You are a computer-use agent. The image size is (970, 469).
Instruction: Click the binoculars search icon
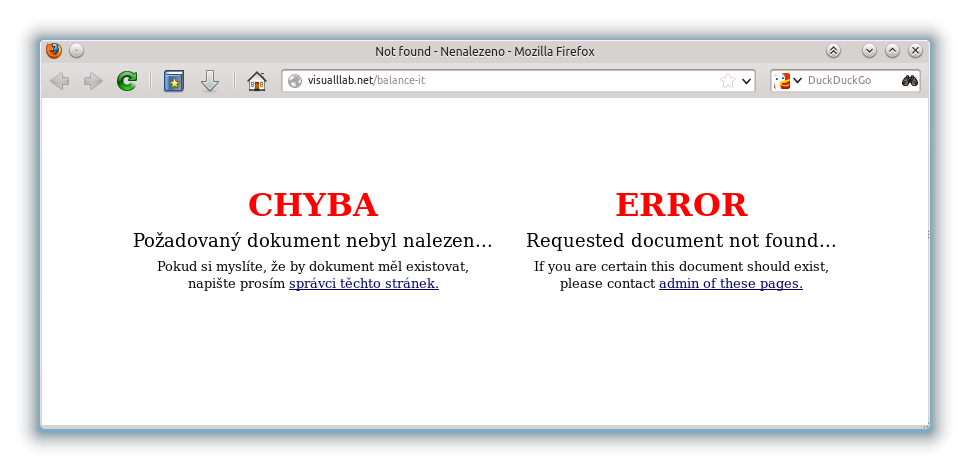909,80
